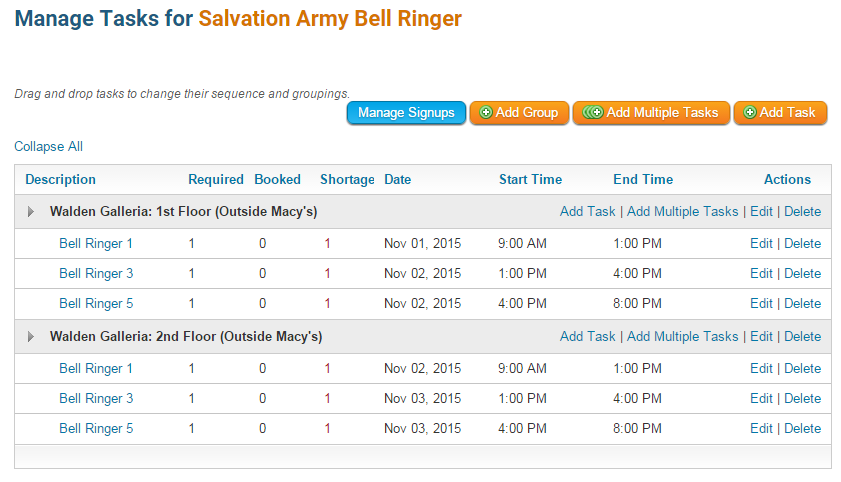Sort by the Shortage column header
The width and height of the screenshot is (841, 482).
point(347,180)
